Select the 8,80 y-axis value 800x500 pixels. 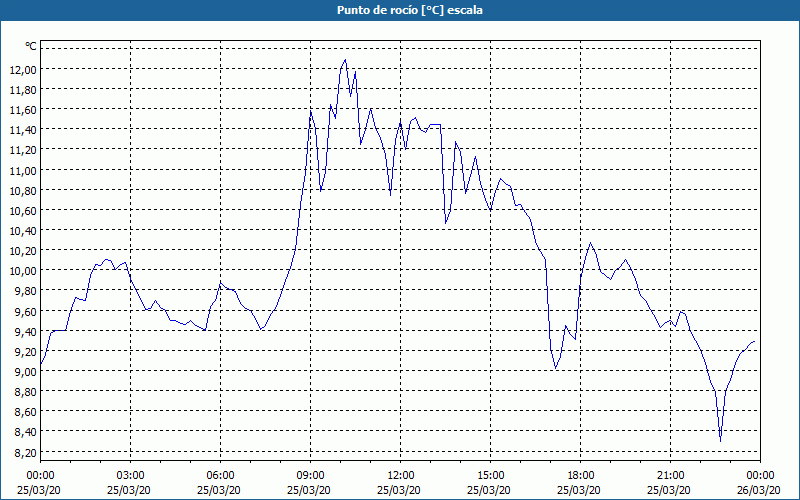tap(25, 392)
